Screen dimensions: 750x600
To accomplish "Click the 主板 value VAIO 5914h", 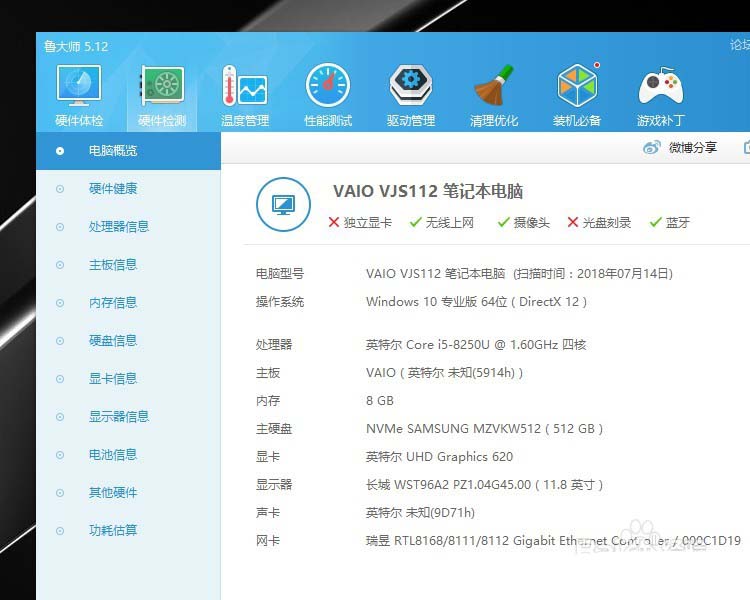I will [444, 373].
